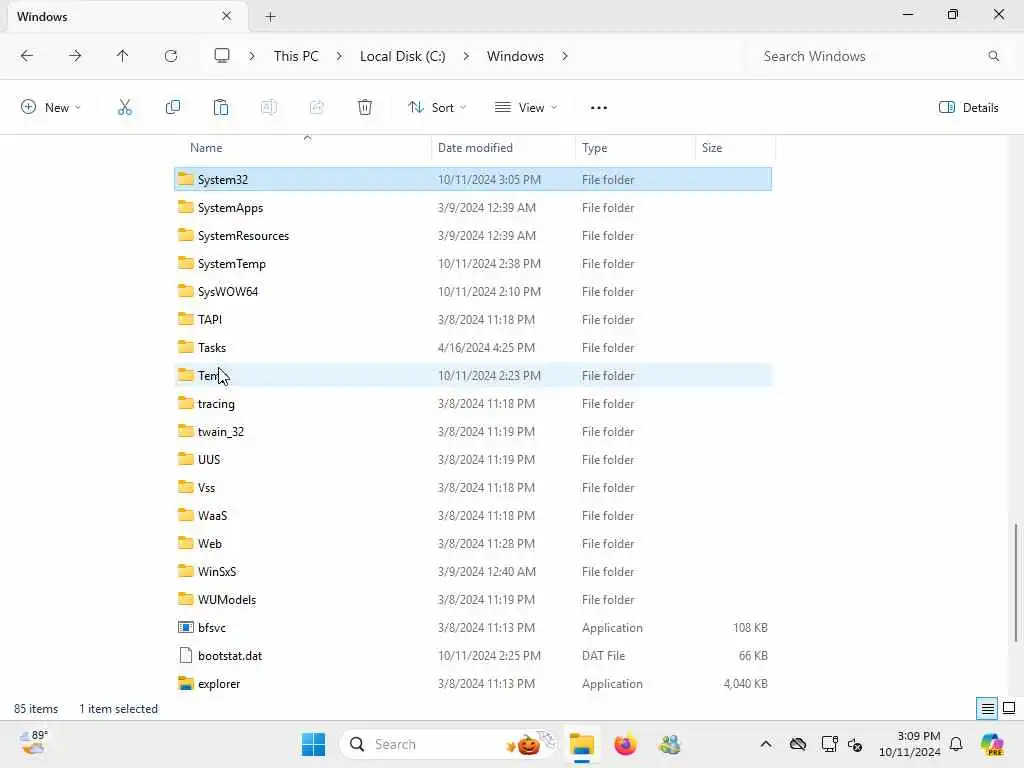This screenshot has width=1024, height=768.
Task: Cut the selected item
Action: 125,107
